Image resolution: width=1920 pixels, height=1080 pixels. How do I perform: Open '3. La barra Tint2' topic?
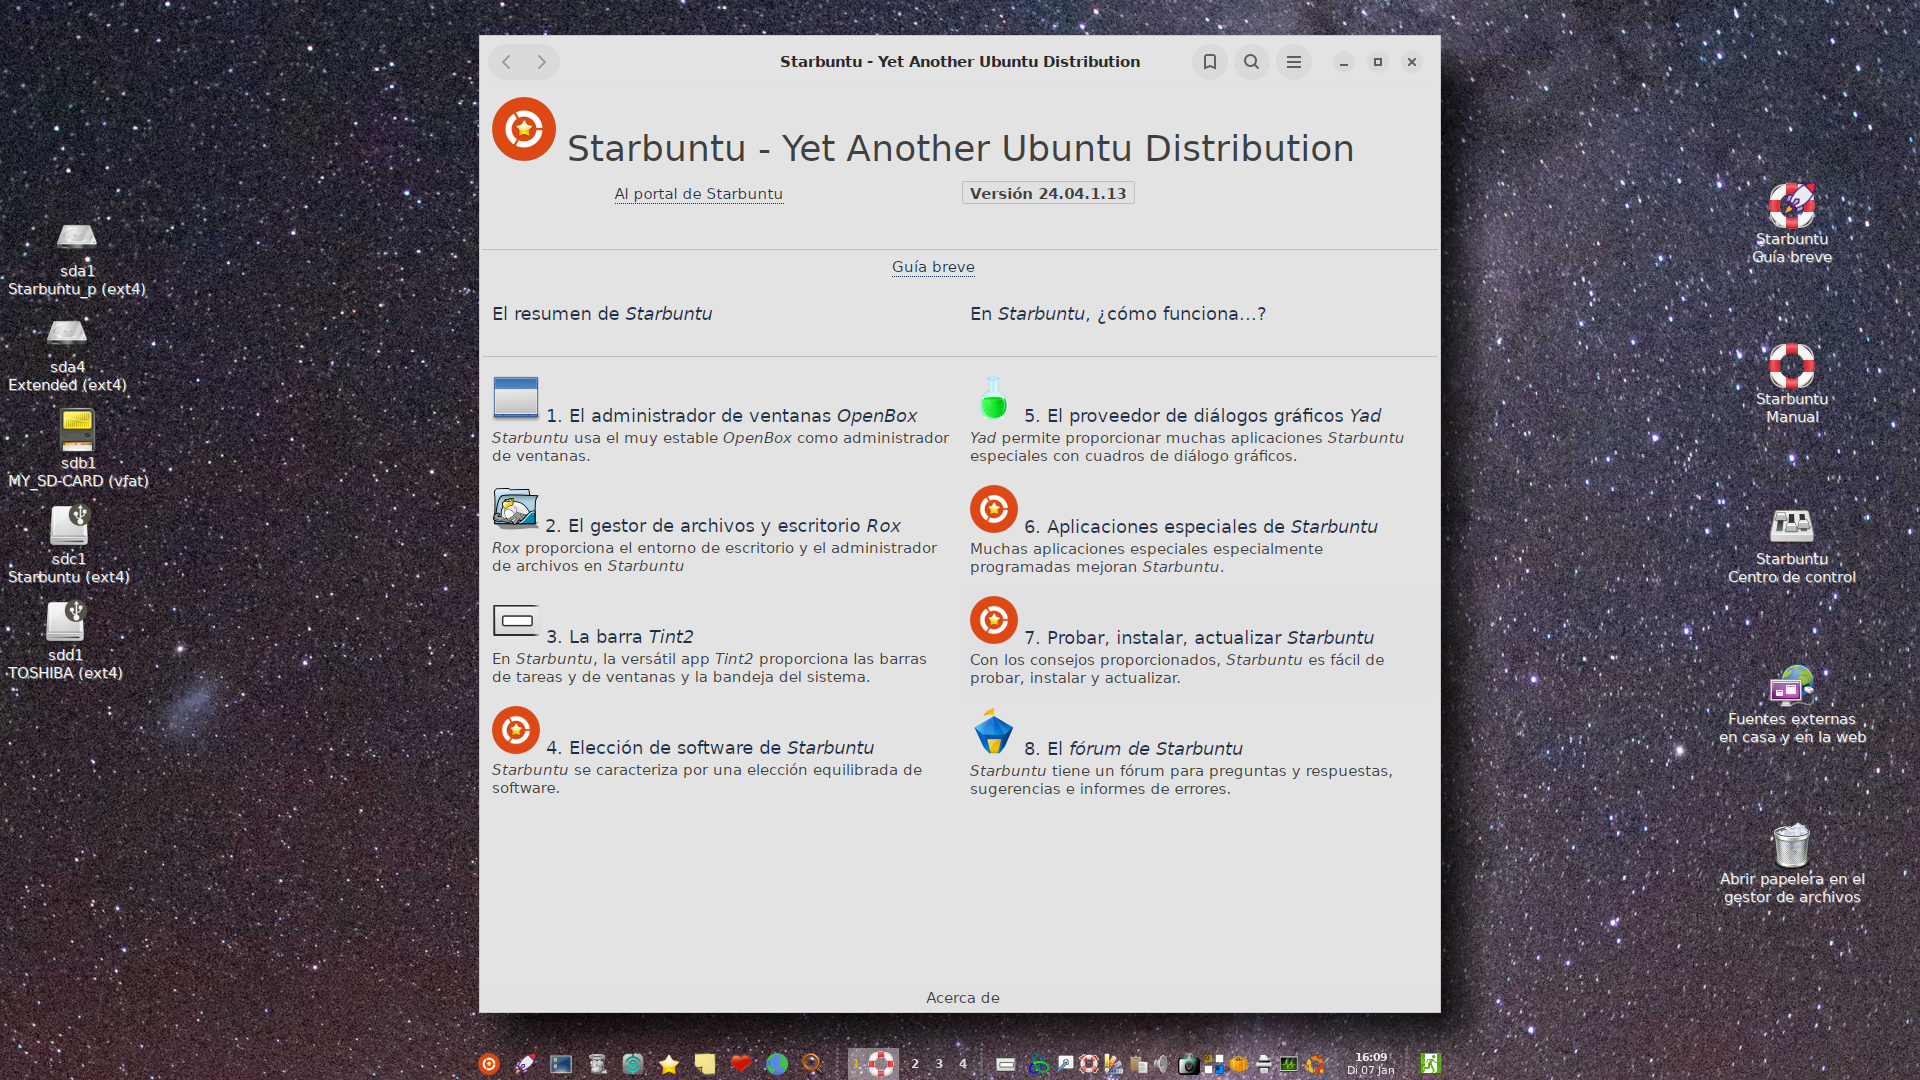coord(620,637)
